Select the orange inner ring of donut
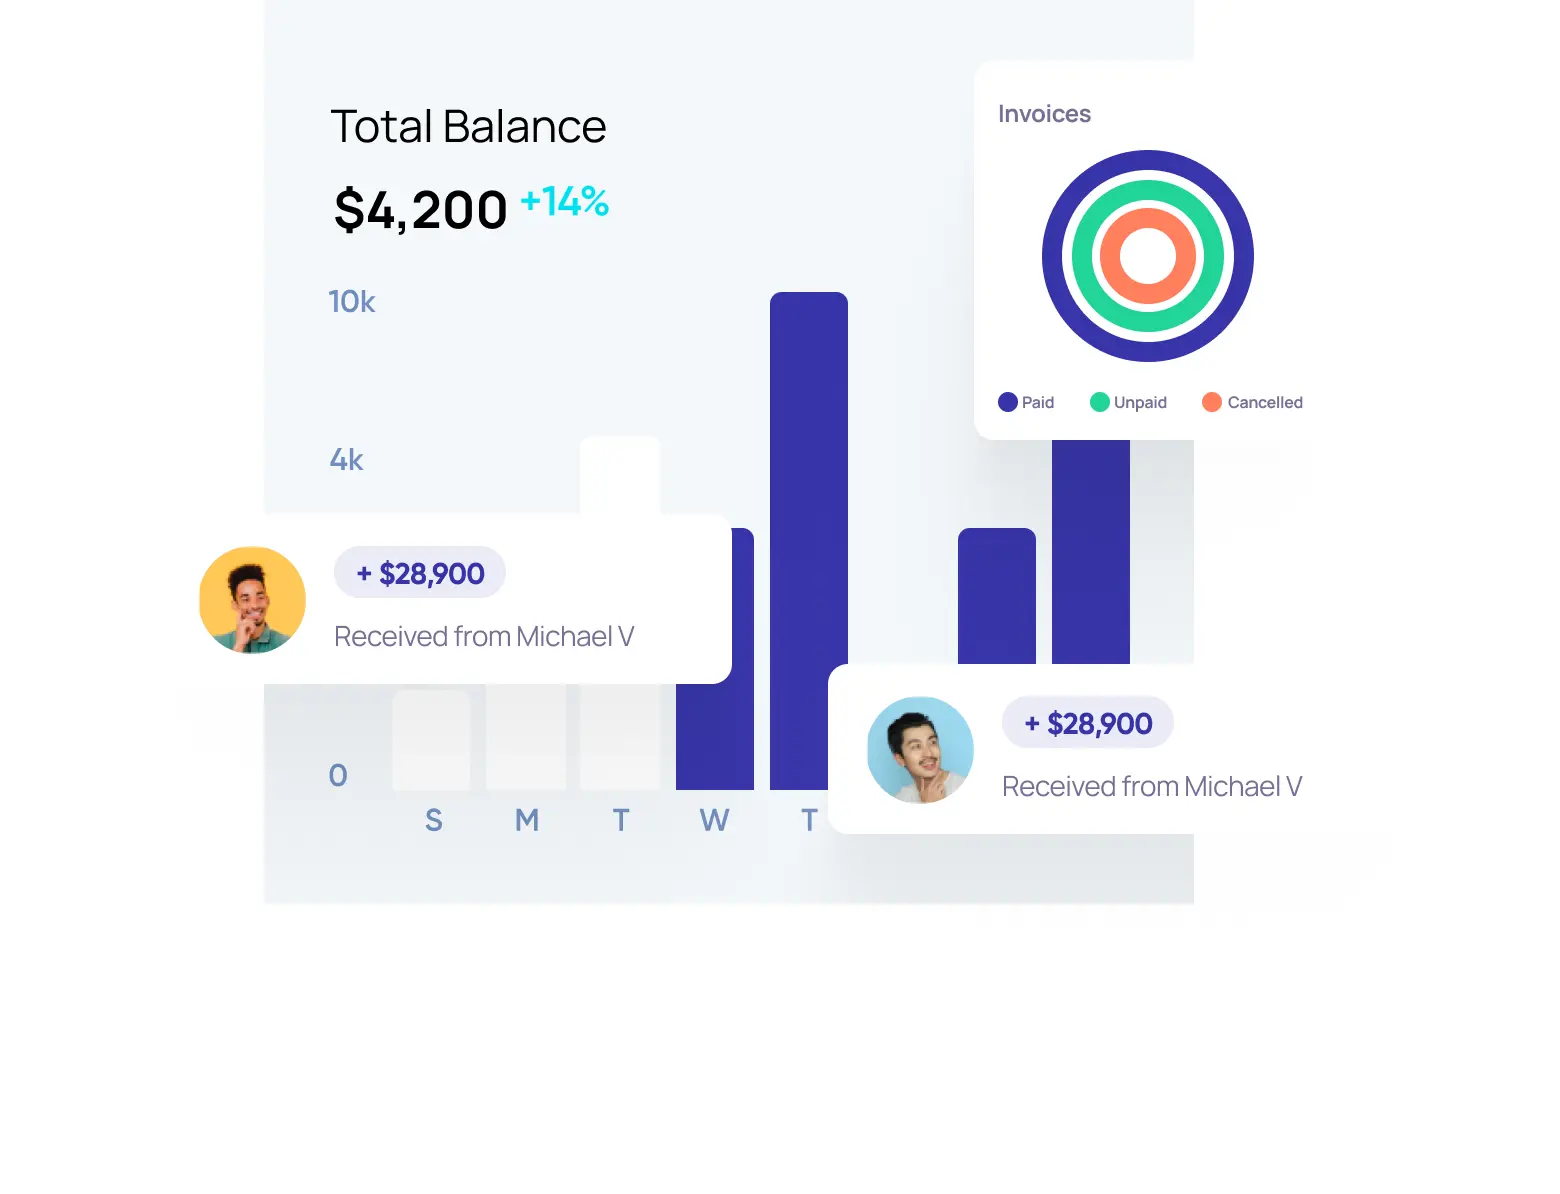 [x=1148, y=218]
